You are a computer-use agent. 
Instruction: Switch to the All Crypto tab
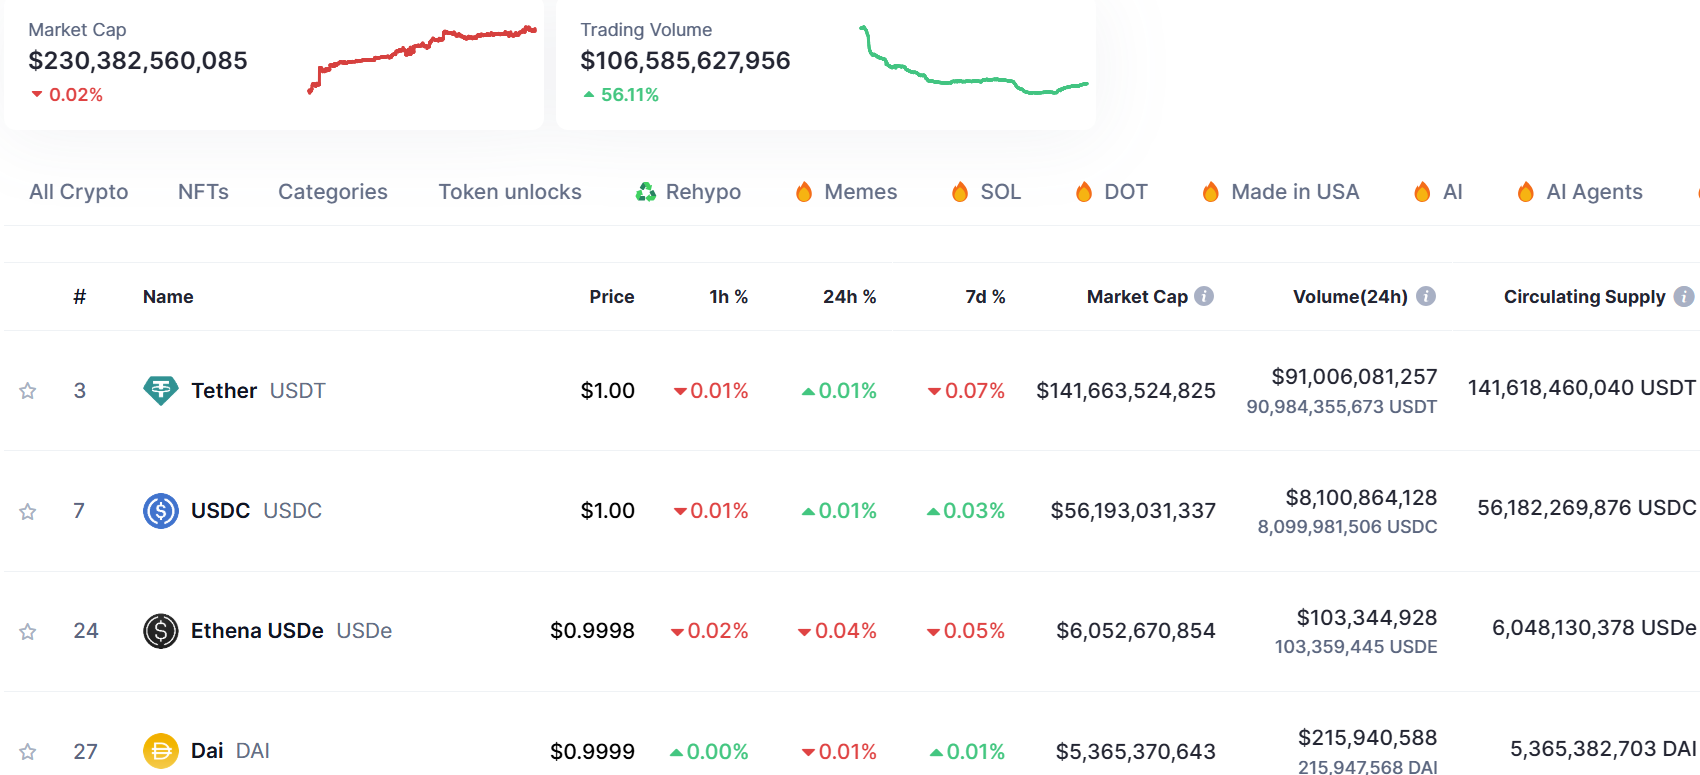coord(79,191)
